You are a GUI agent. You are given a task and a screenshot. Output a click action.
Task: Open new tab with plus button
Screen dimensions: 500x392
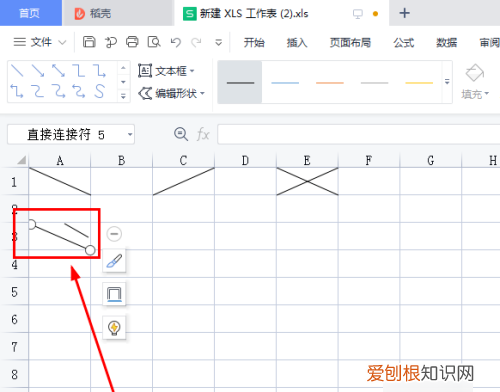tap(404, 13)
